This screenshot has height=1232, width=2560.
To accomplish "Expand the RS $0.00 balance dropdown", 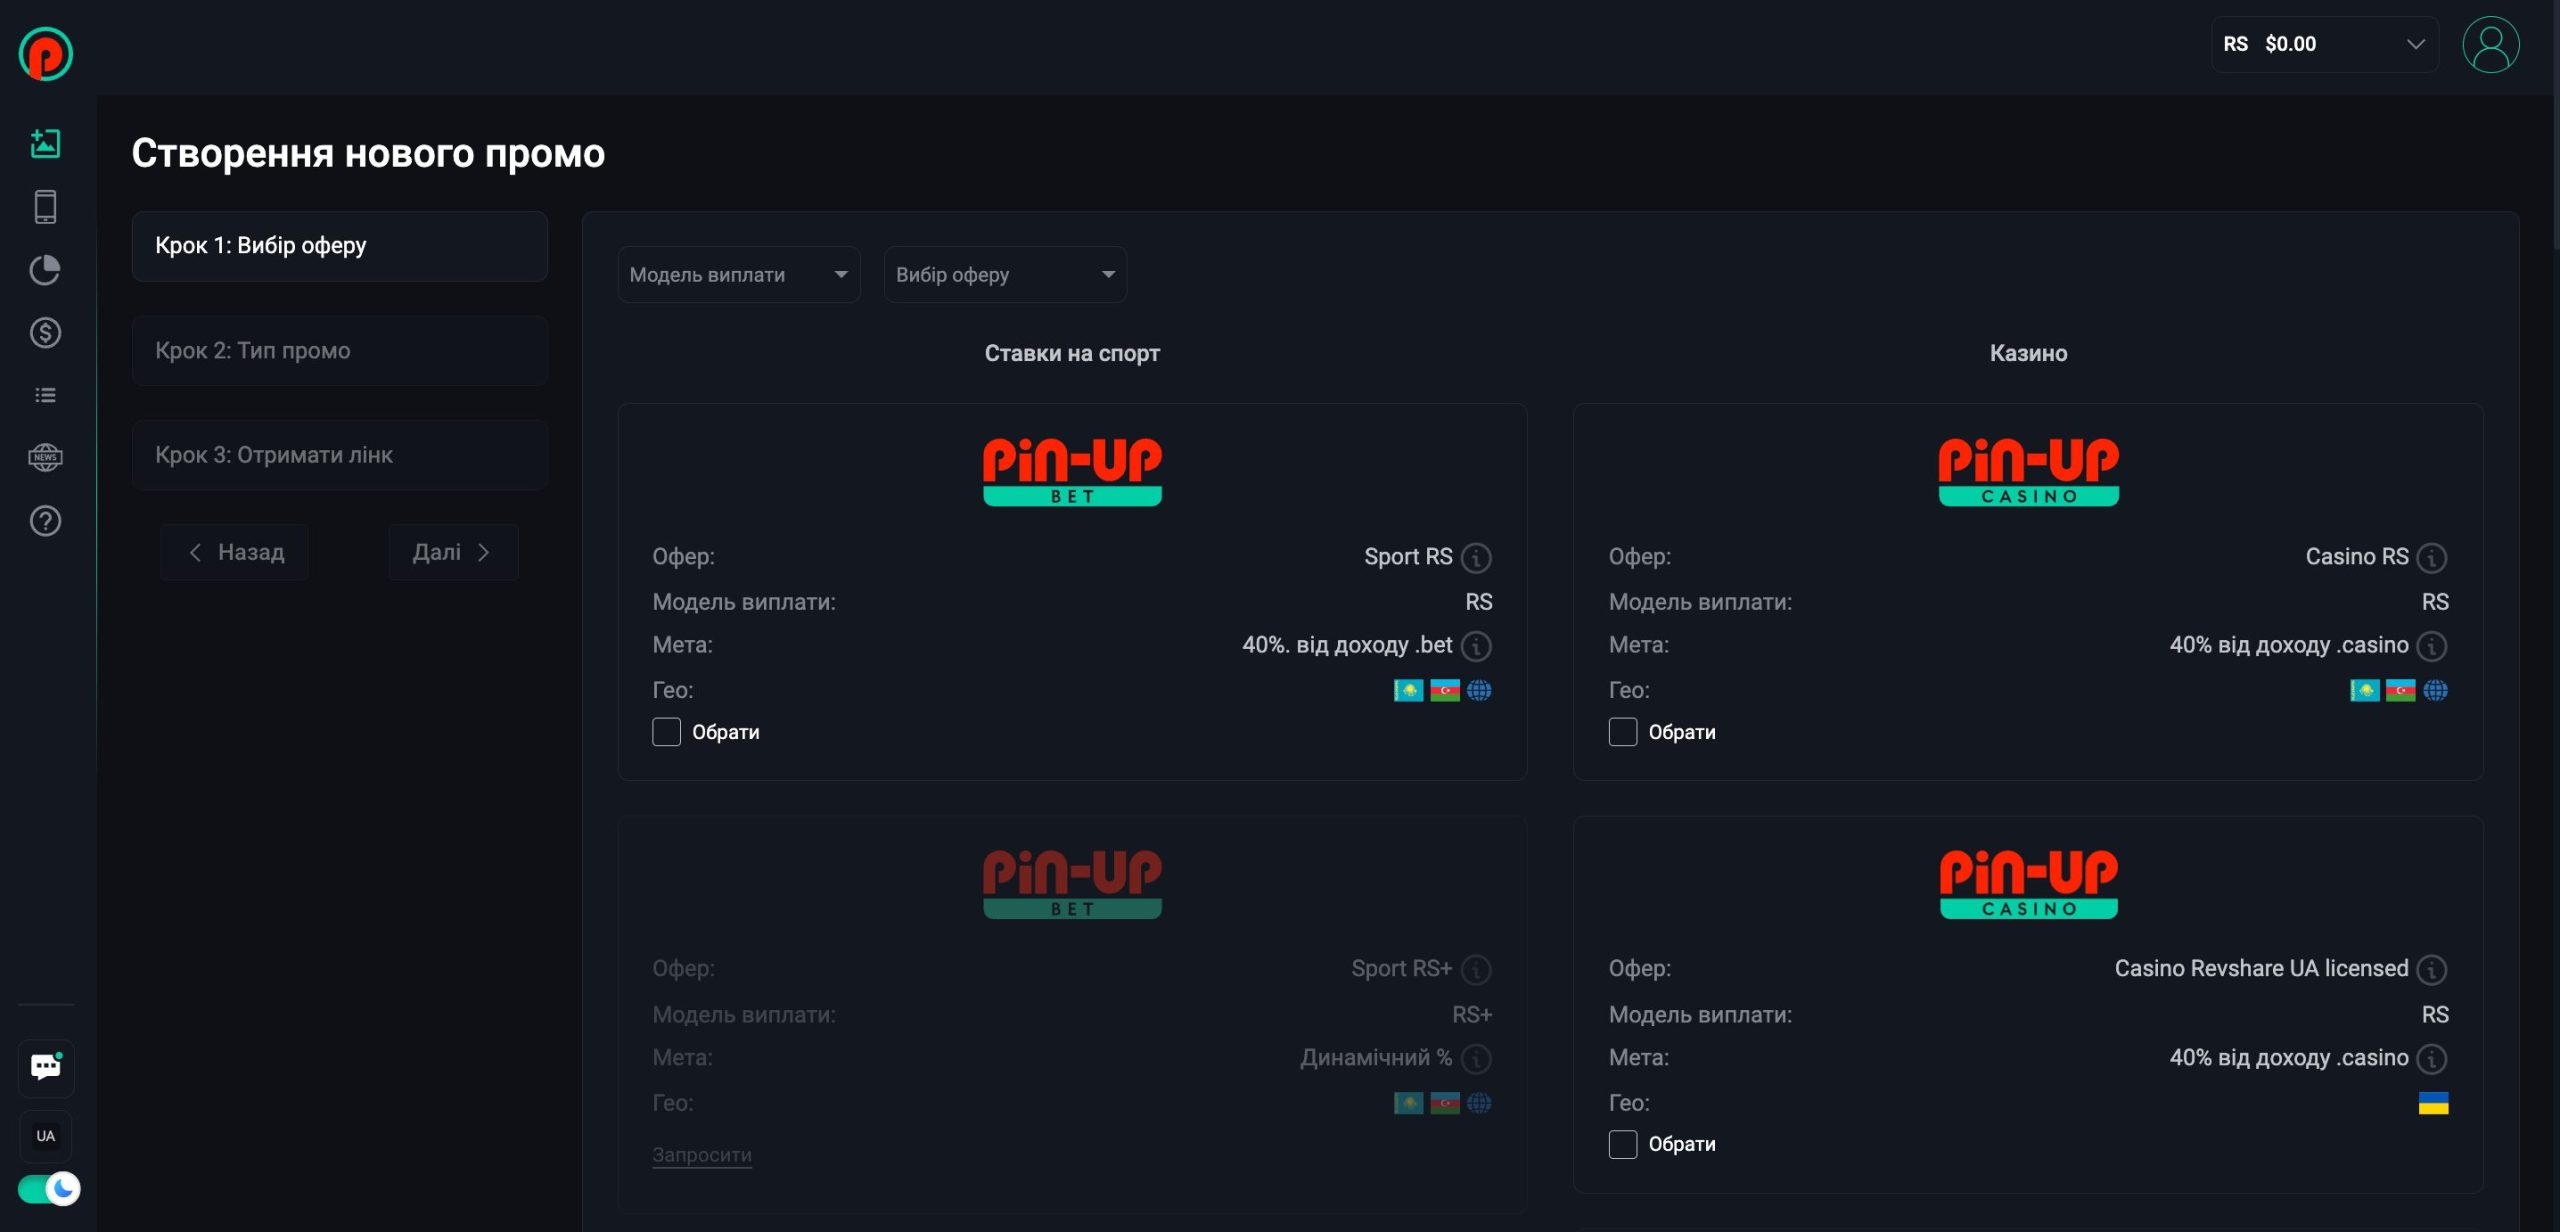I will pos(2324,45).
